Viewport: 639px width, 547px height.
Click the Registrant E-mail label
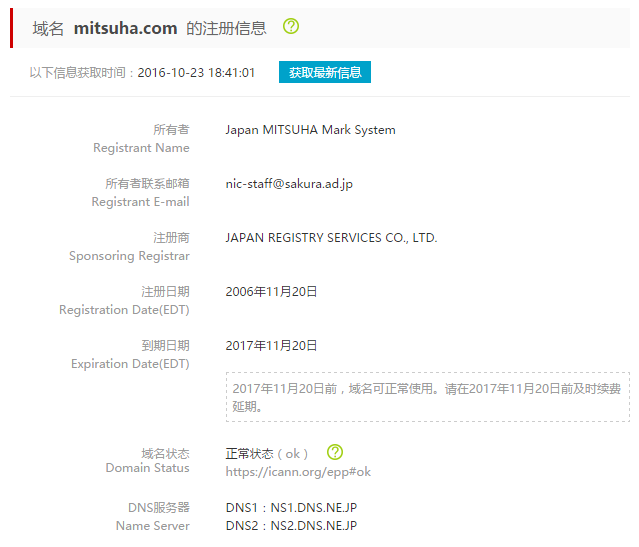tap(141, 202)
